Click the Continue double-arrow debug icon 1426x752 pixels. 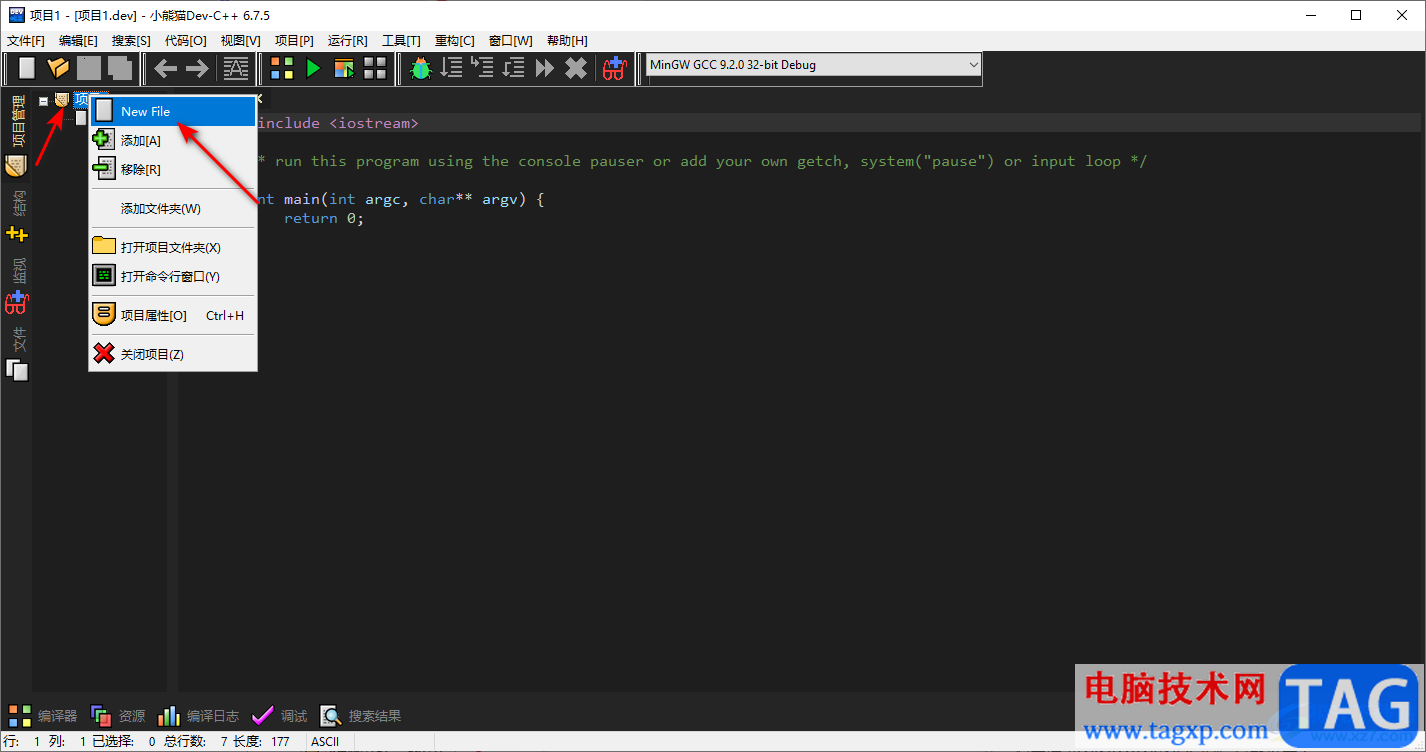[x=545, y=68]
